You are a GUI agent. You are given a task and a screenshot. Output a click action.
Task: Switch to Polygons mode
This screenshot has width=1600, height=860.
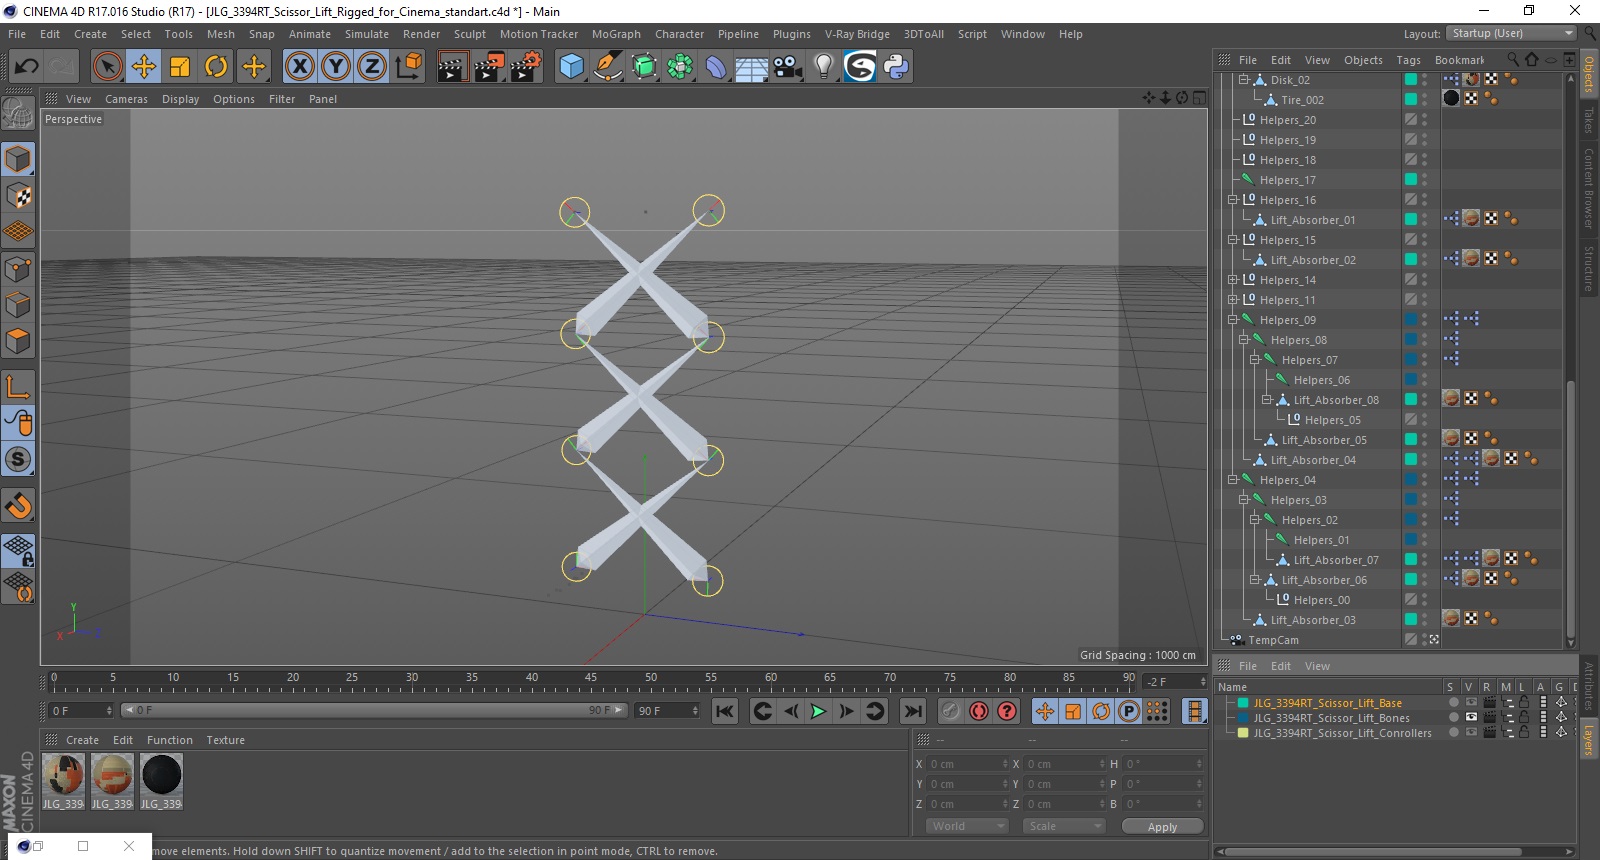tap(18, 341)
